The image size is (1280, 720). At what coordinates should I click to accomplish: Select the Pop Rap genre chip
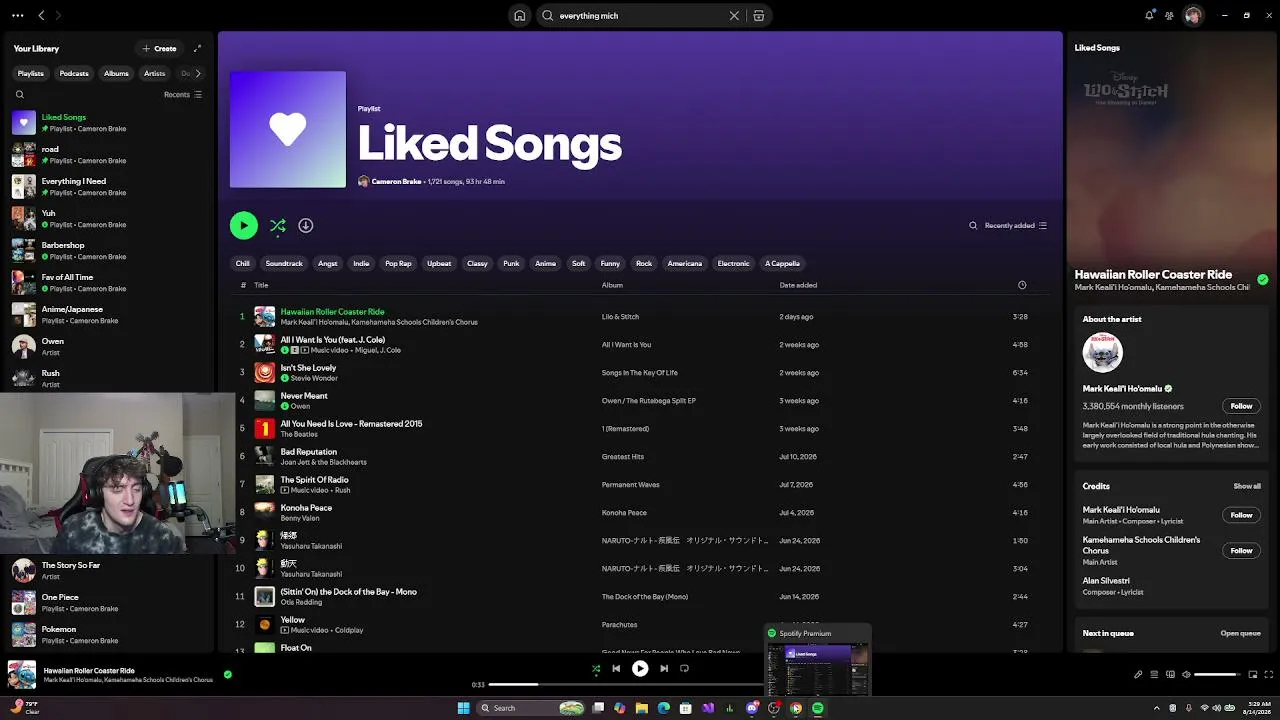click(398, 263)
